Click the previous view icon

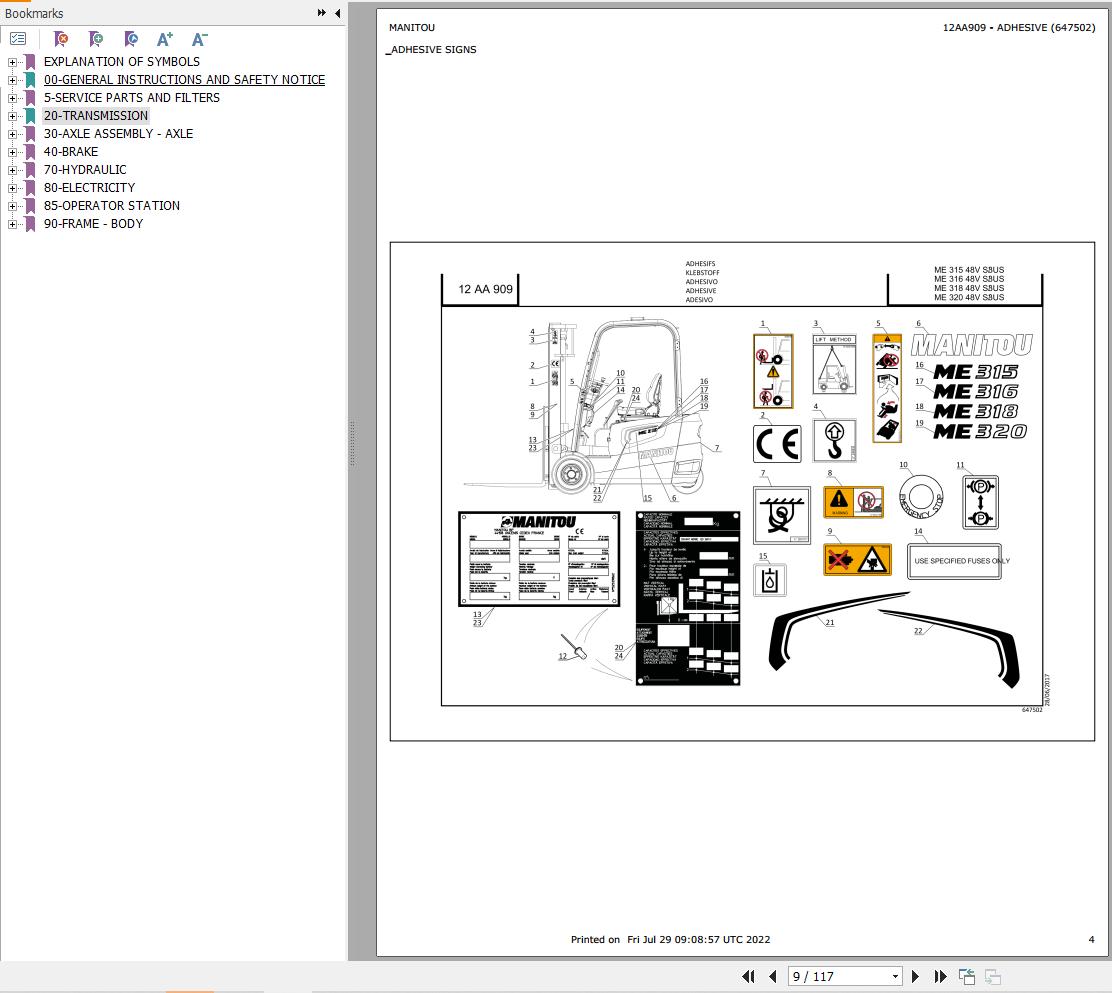pos(967,977)
